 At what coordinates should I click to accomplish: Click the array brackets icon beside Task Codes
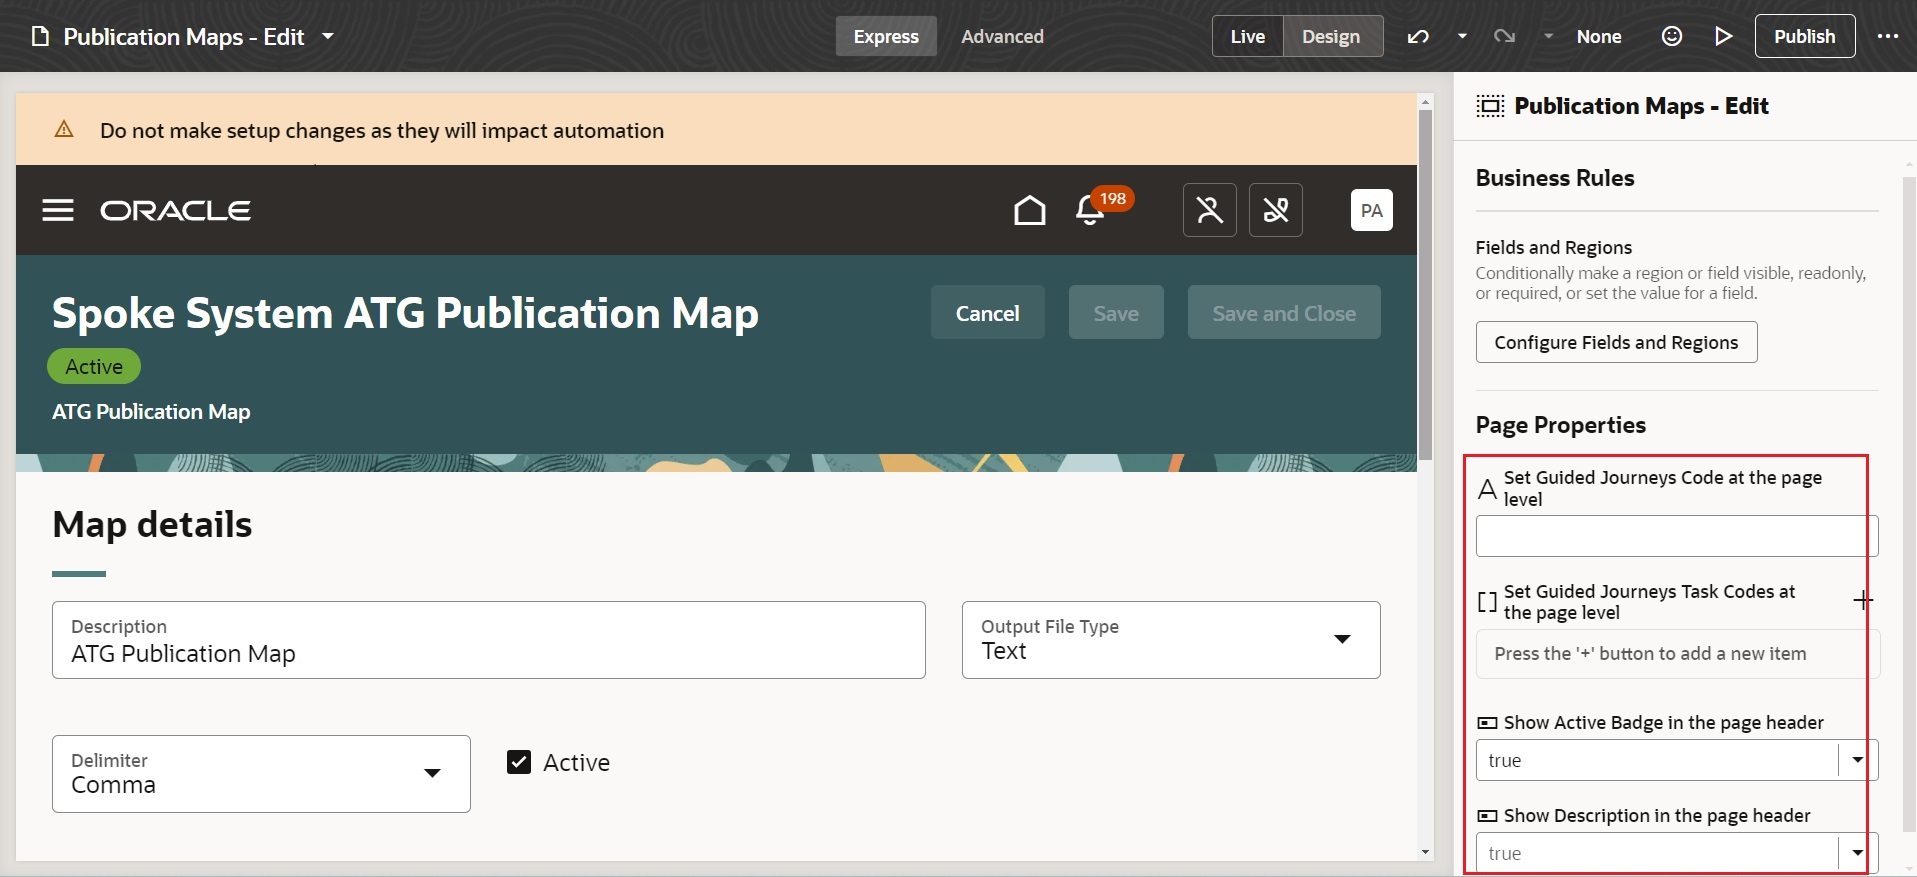1487,602
